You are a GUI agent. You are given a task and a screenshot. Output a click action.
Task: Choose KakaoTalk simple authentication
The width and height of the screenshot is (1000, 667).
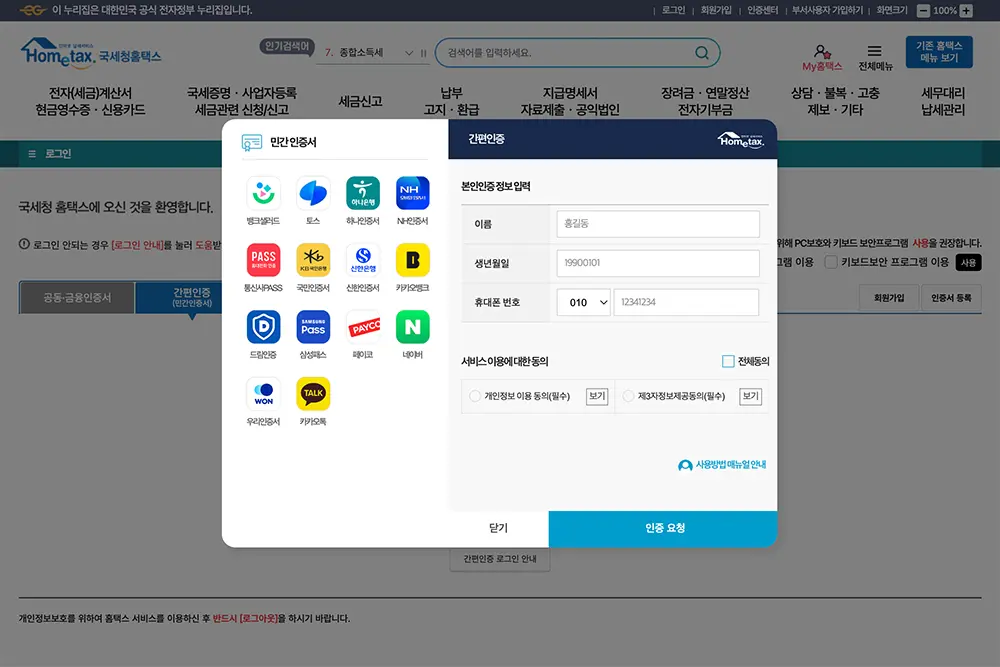pyautogui.click(x=313, y=395)
